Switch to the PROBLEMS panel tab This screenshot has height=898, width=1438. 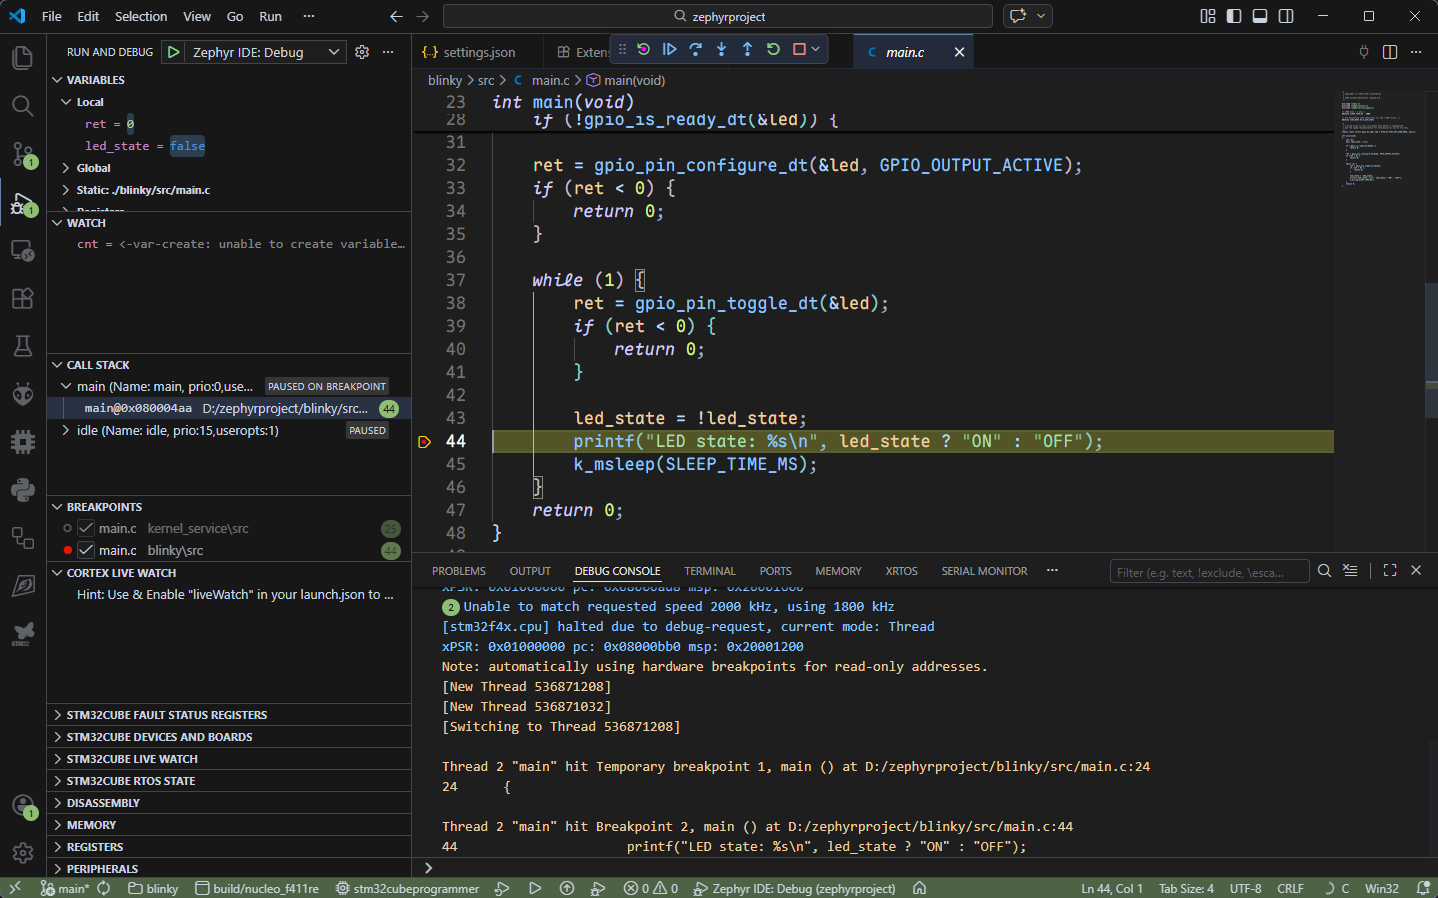click(x=459, y=571)
